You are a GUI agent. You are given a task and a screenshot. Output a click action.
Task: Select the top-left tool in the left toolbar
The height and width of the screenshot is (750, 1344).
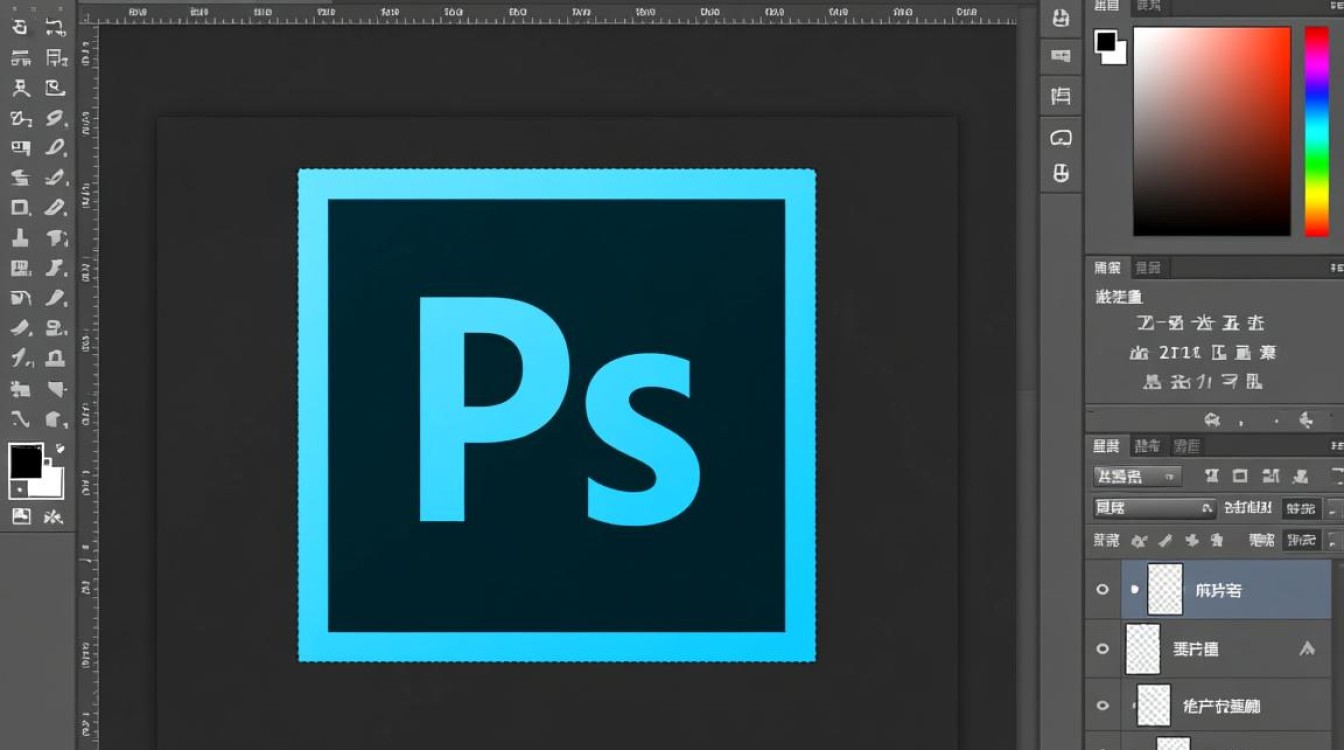(x=20, y=27)
